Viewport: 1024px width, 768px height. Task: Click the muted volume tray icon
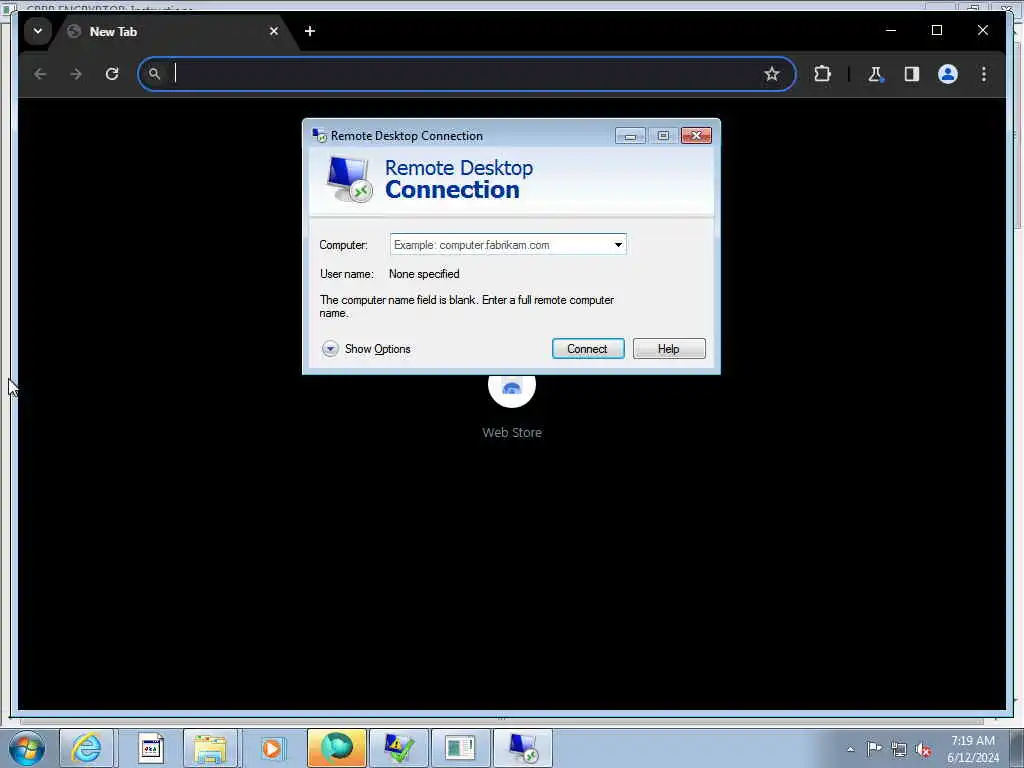[x=923, y=750]
